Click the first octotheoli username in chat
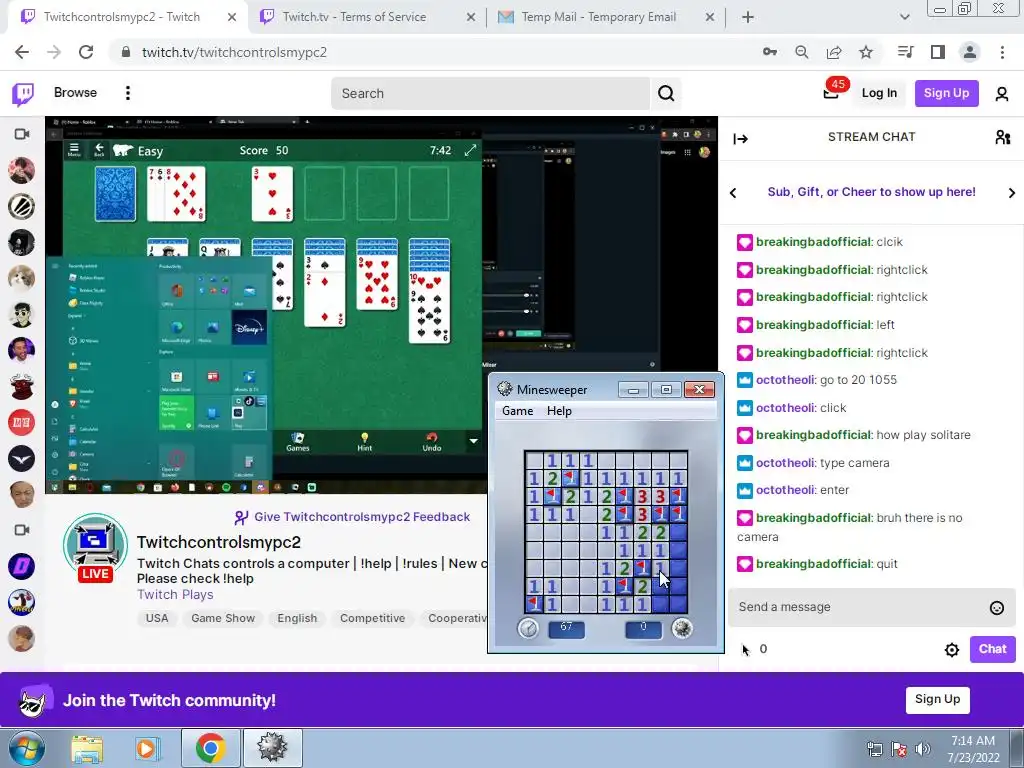Viewport: 1024px width, 768px height. pyautogui.click(x=785, y=380)
